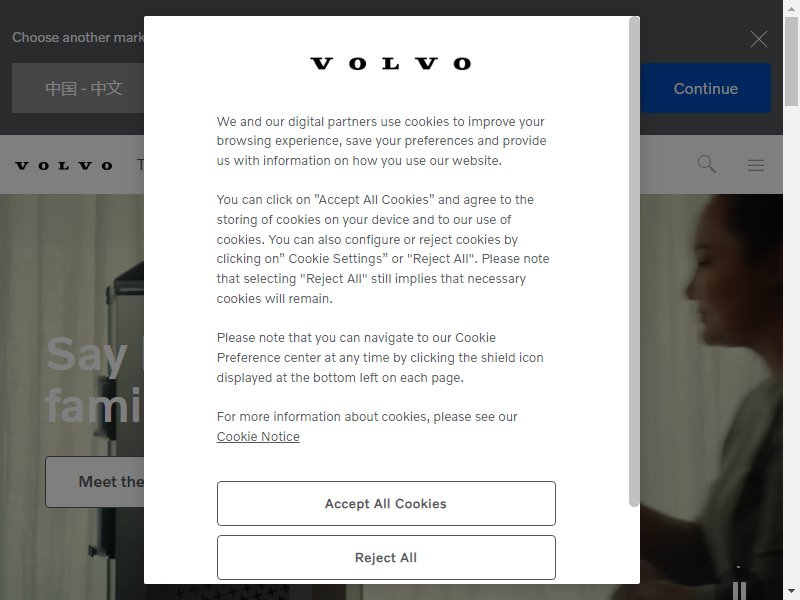Click the hero heading starting with Say
This screenshot has width=800, height=600.
coord(95,380)
